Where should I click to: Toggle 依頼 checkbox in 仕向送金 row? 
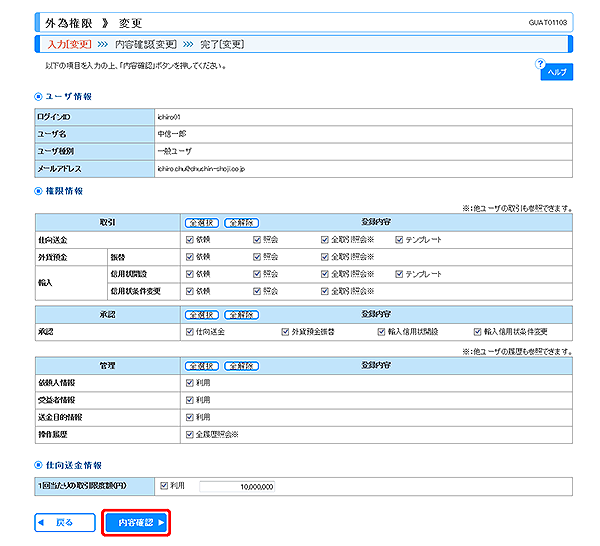pos(189,240)
